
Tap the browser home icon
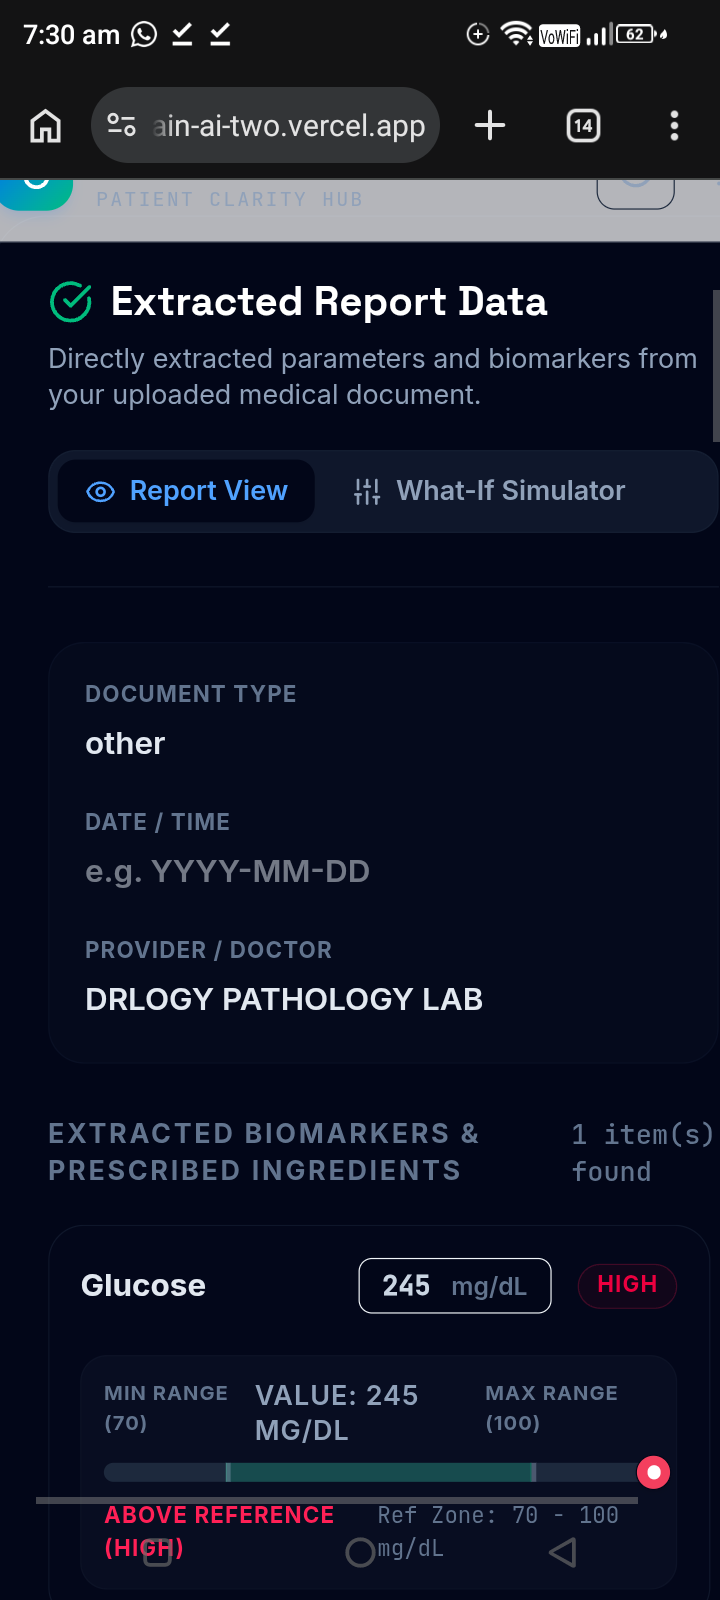(45, 126)
